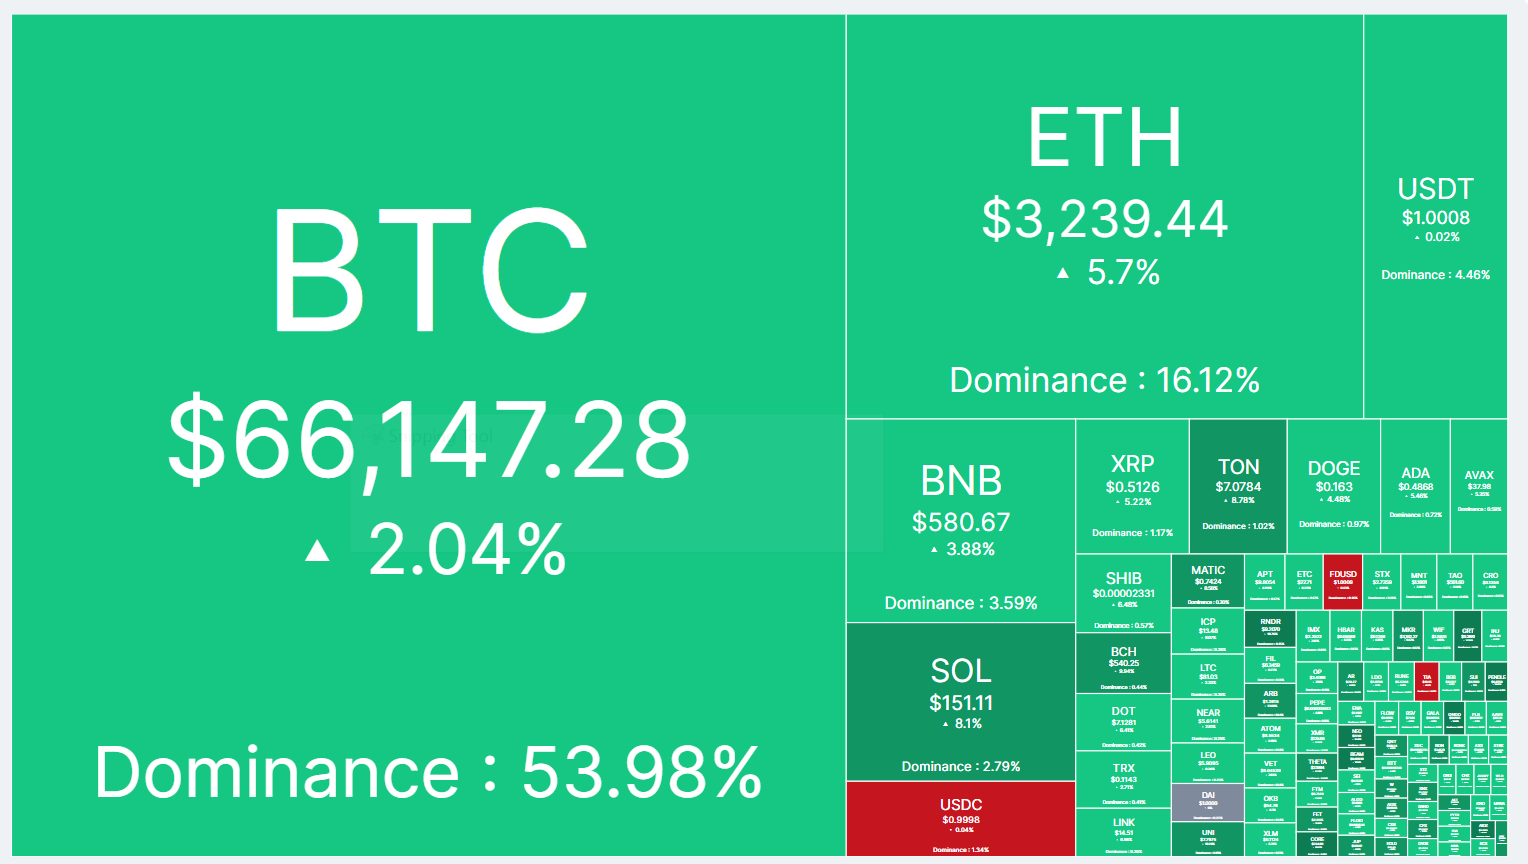This screenshot has height=864, width=1528.
Task: Open the DOT tile
Action: [1123, 723]
